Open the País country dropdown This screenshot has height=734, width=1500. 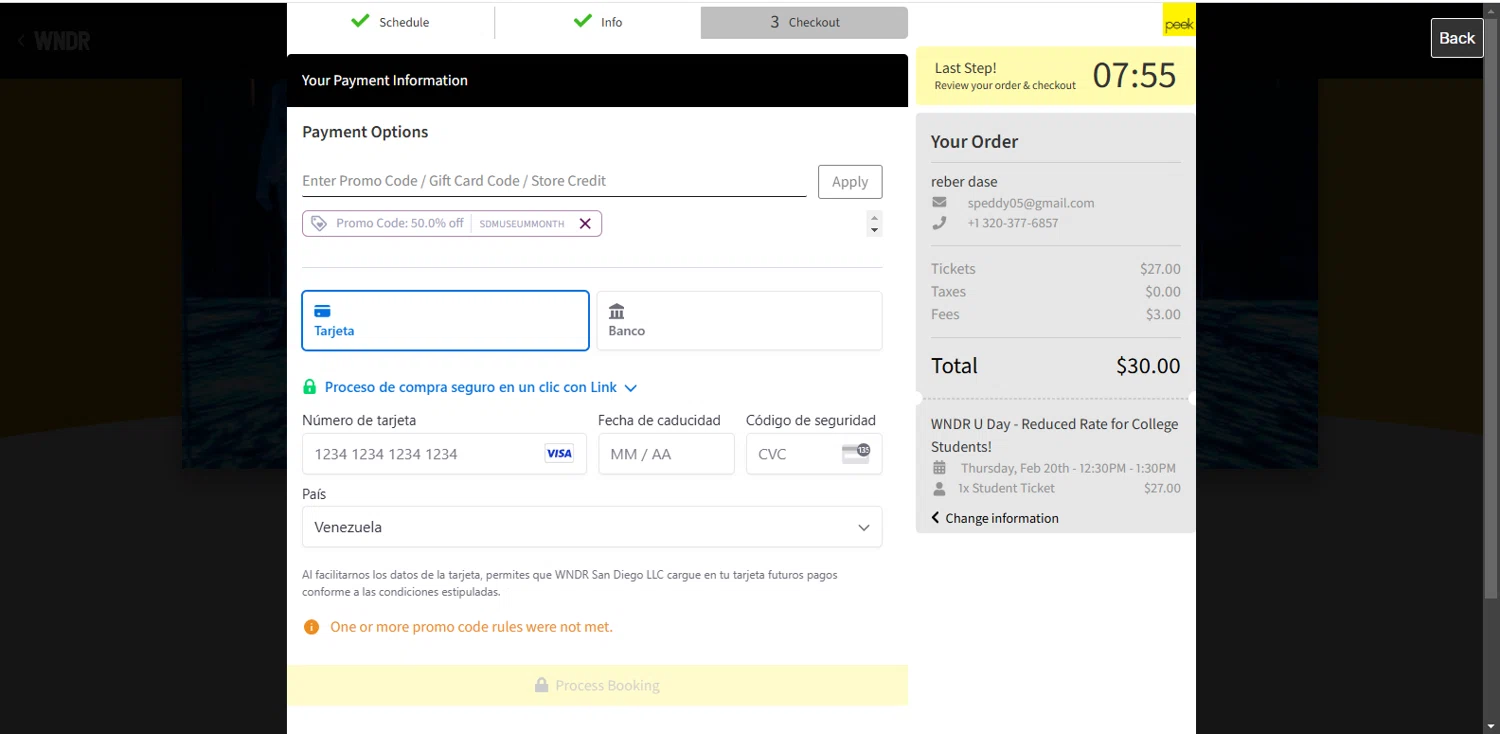tap(592, 527)
